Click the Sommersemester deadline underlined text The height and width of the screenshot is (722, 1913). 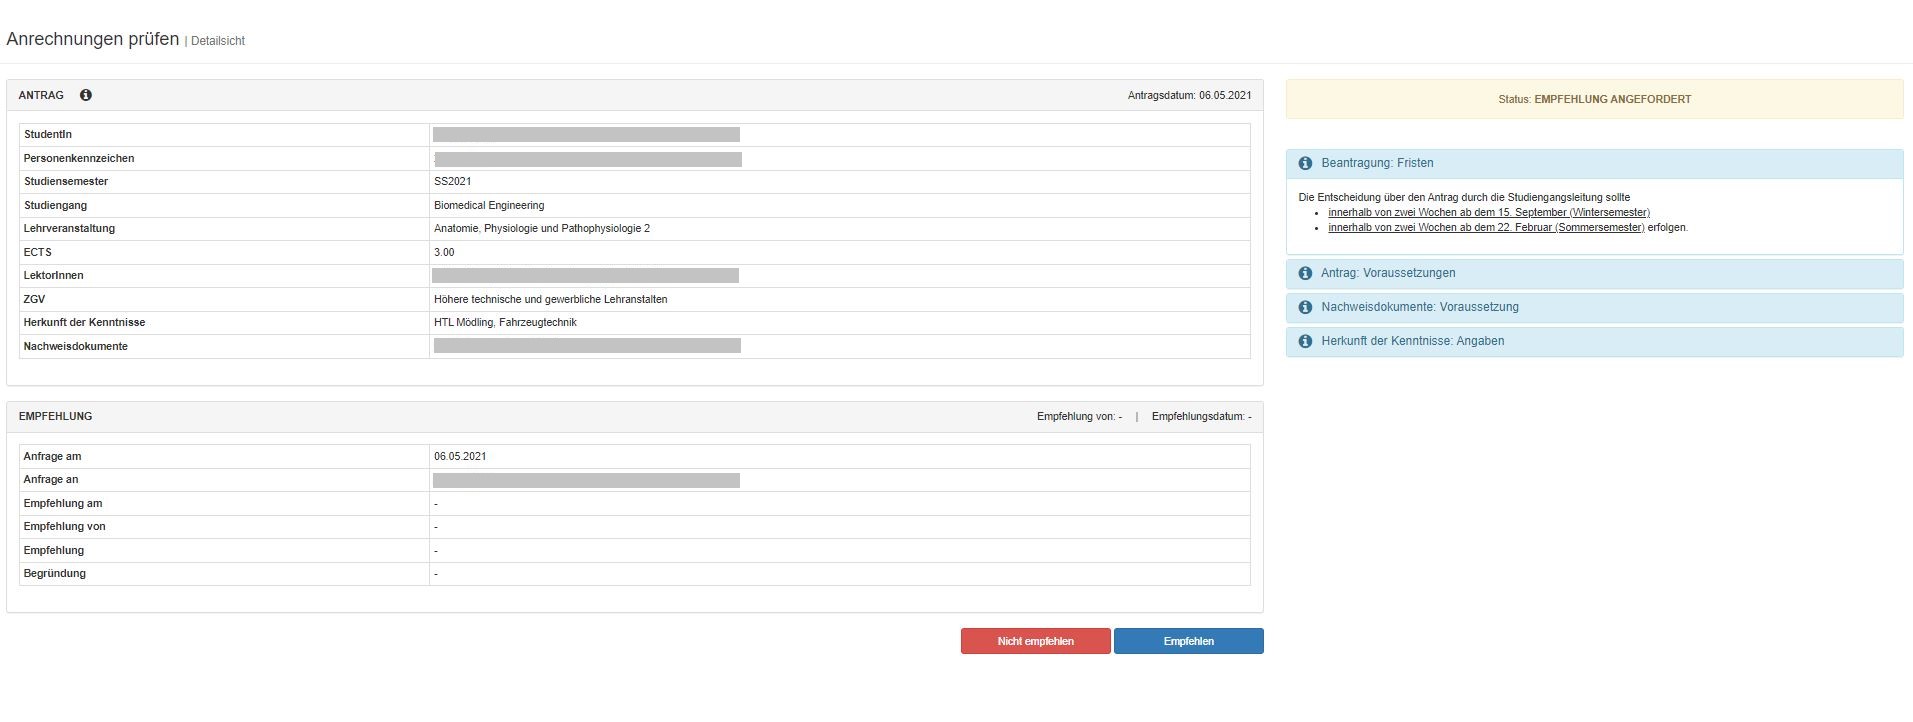point(1485,228)
